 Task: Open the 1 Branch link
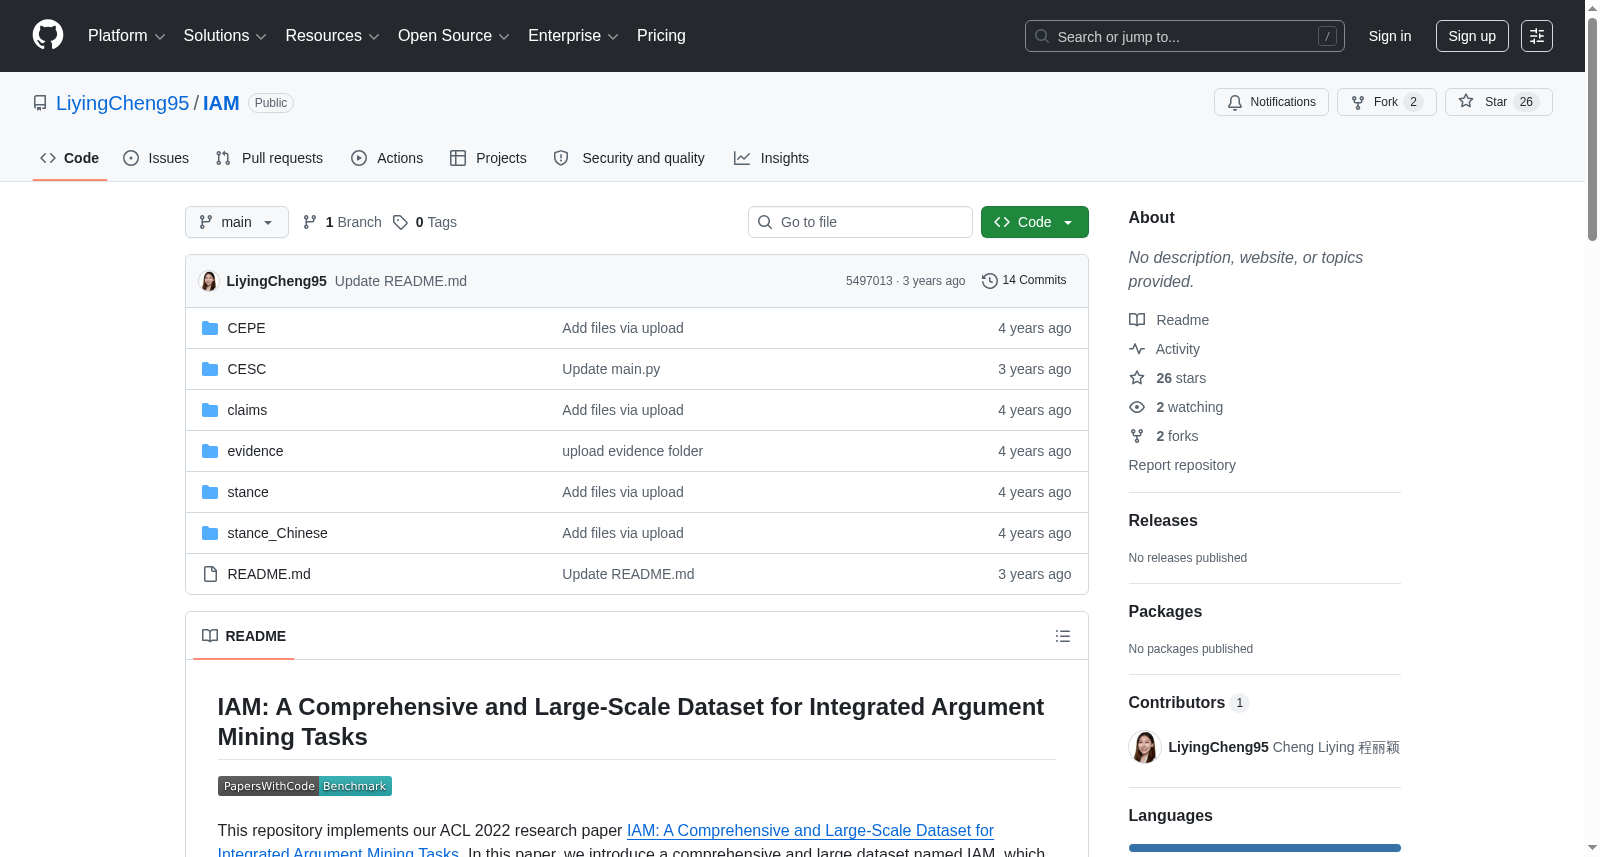tap(342, 222)
